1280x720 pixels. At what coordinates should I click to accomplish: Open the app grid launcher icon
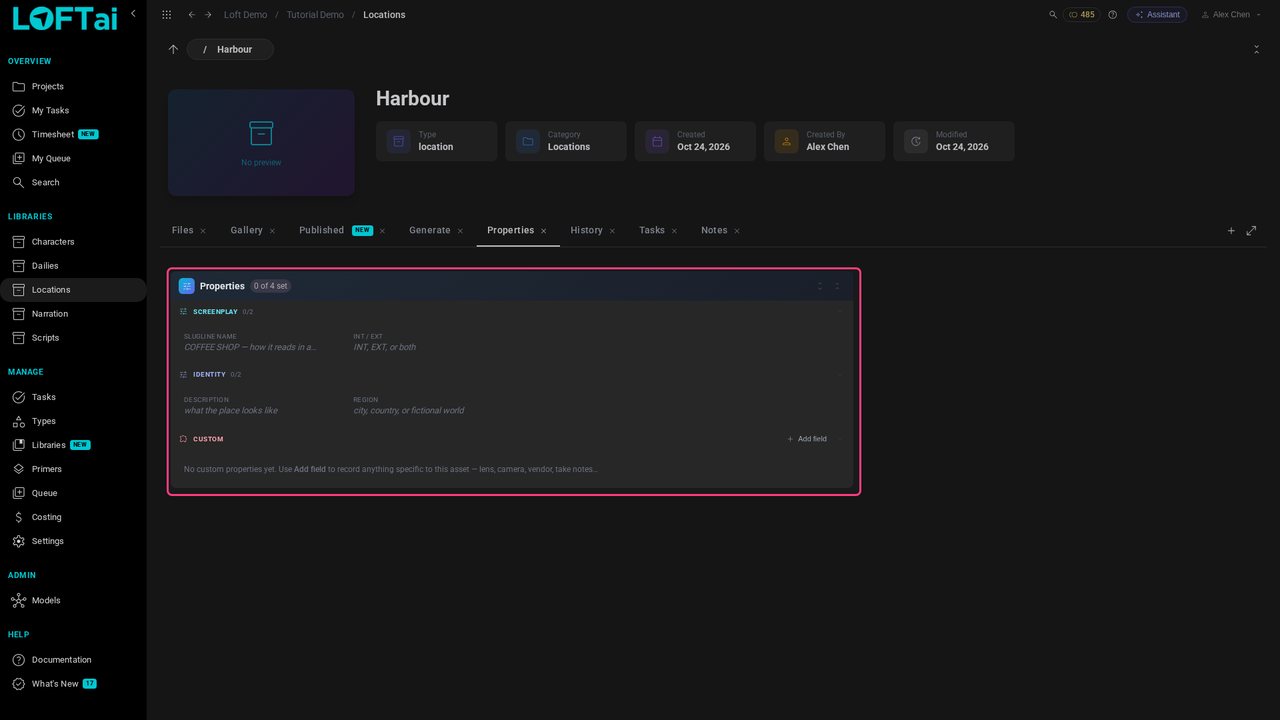(166, 15)
